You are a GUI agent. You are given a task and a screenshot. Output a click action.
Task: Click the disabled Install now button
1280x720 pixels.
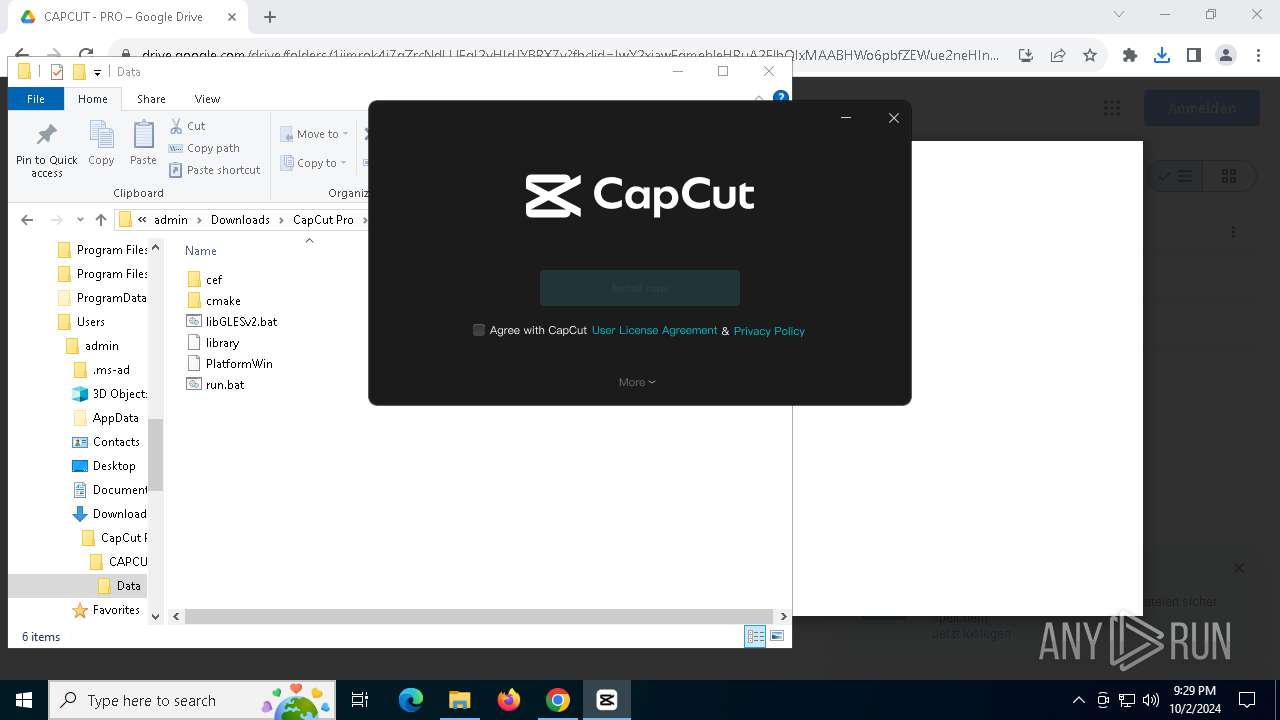click(x=640, y=288)
